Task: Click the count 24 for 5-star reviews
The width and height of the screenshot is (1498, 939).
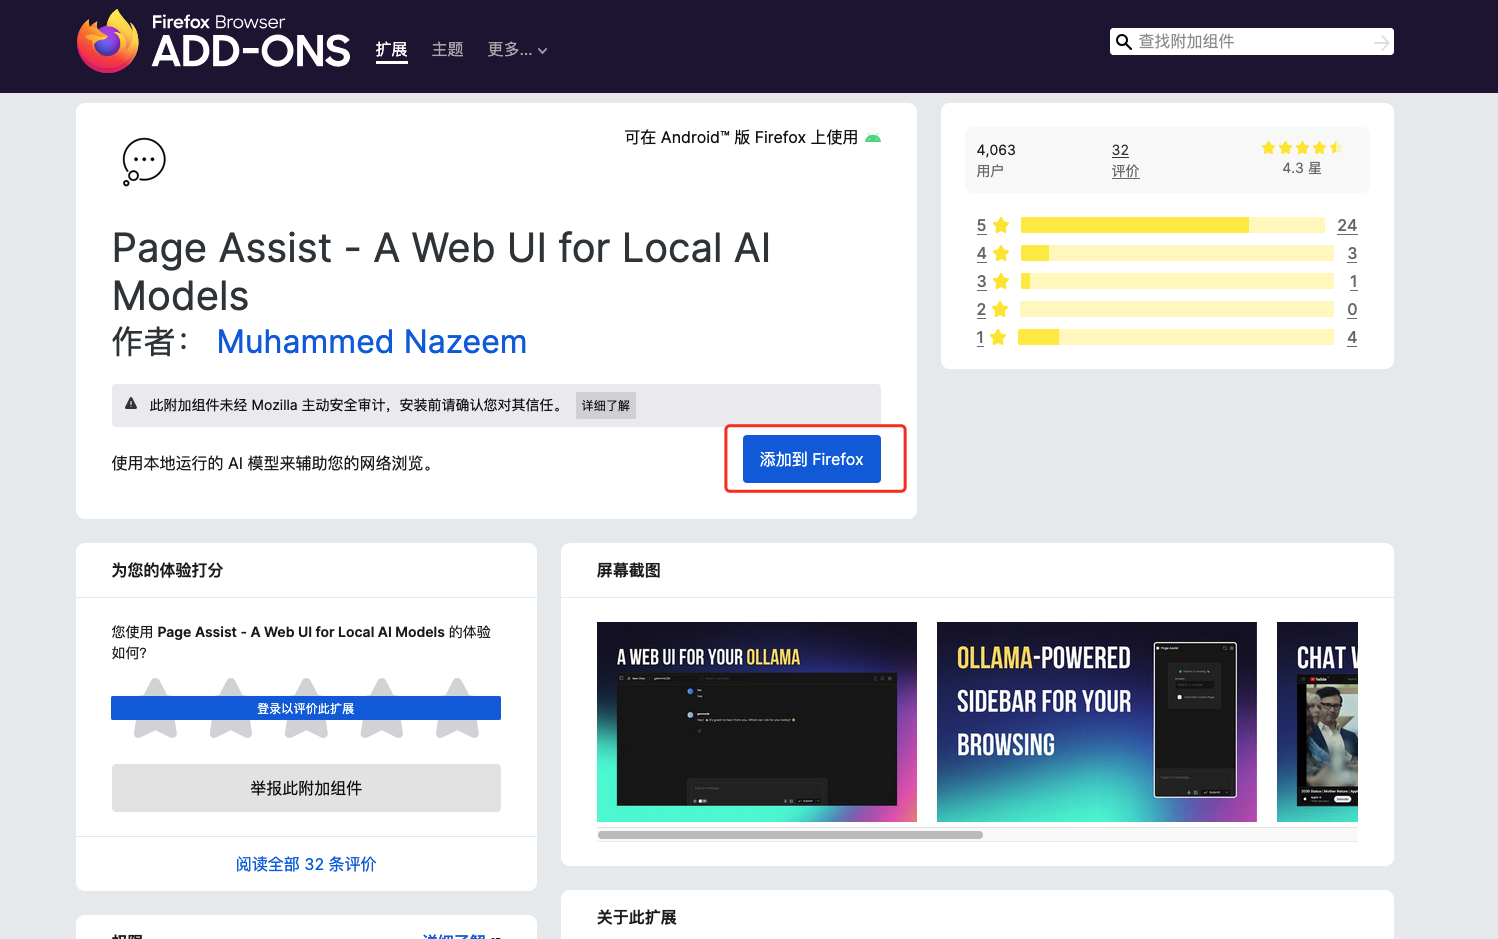Action: click(1347, 225)
